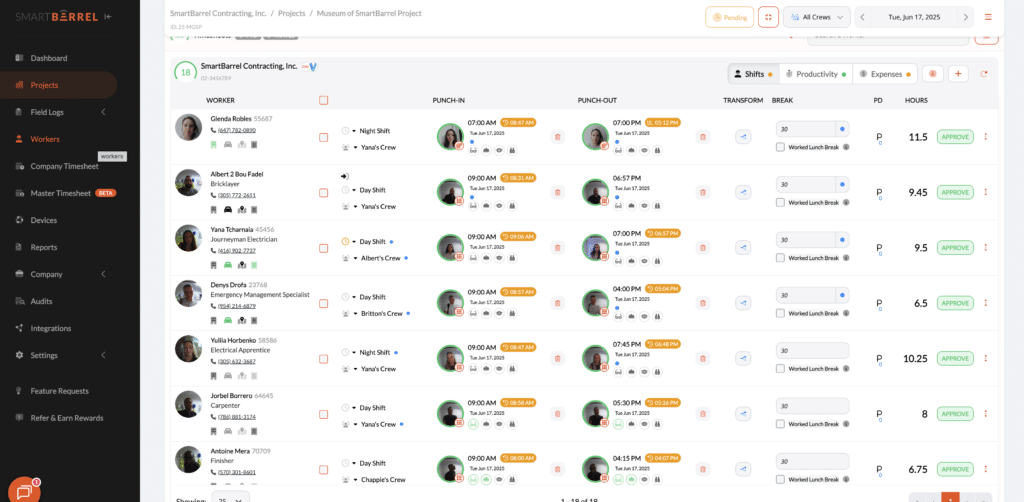Open the hamburger menu next to the date
Screen dimensions: 1024x502
[x=988, y=17]
